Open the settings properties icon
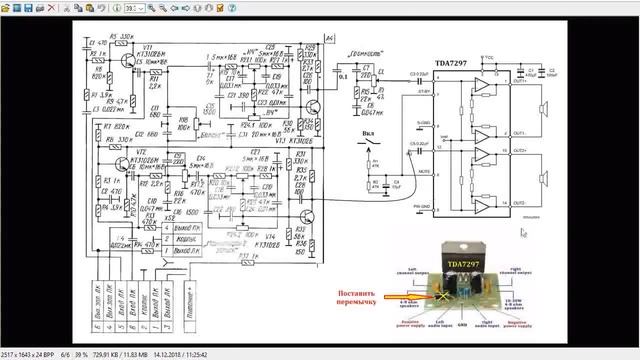The image size is (640, 360). [220, 8]
